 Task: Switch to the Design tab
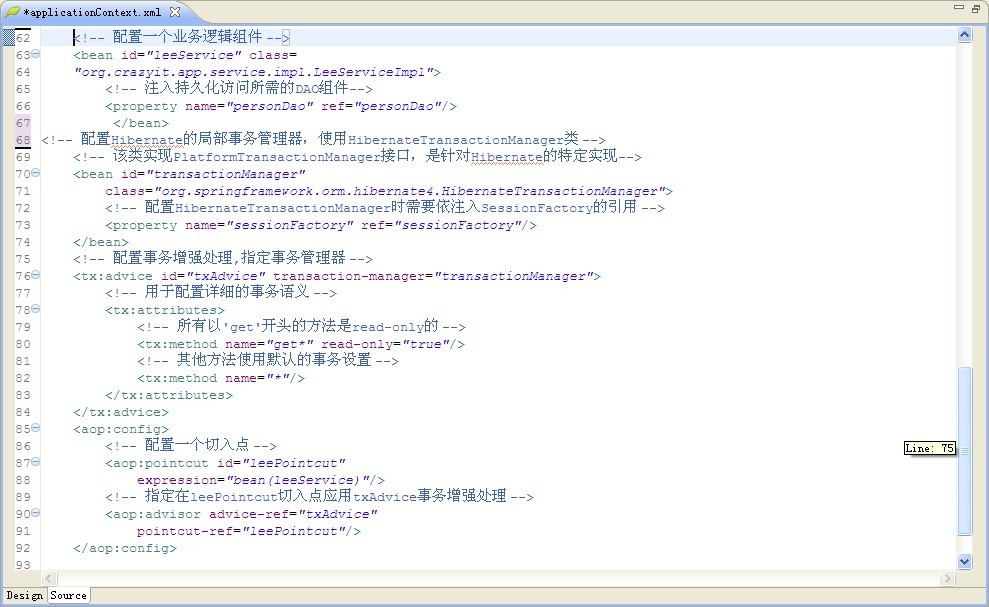click(x=23, y=595)
